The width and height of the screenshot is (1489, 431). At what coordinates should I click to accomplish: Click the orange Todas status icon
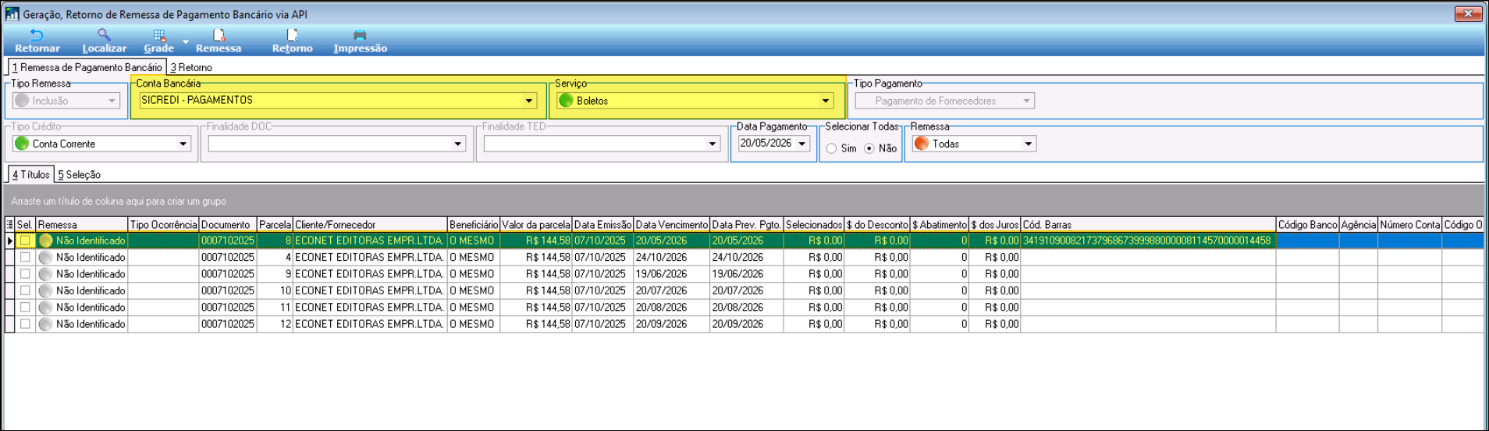922,144
